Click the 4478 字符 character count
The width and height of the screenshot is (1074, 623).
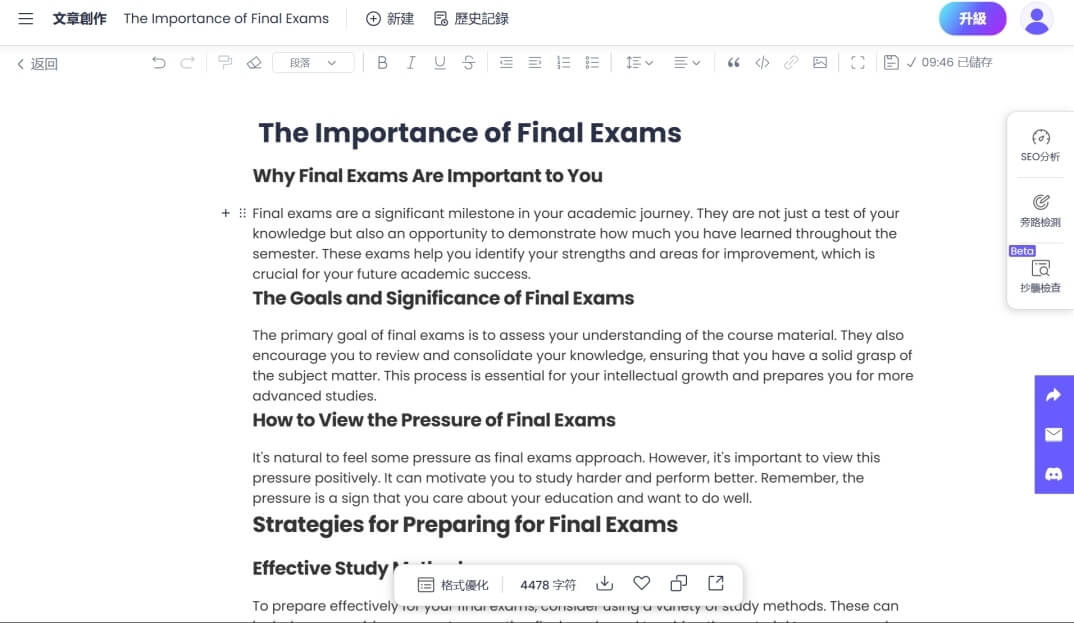click(x=548, y=585)
